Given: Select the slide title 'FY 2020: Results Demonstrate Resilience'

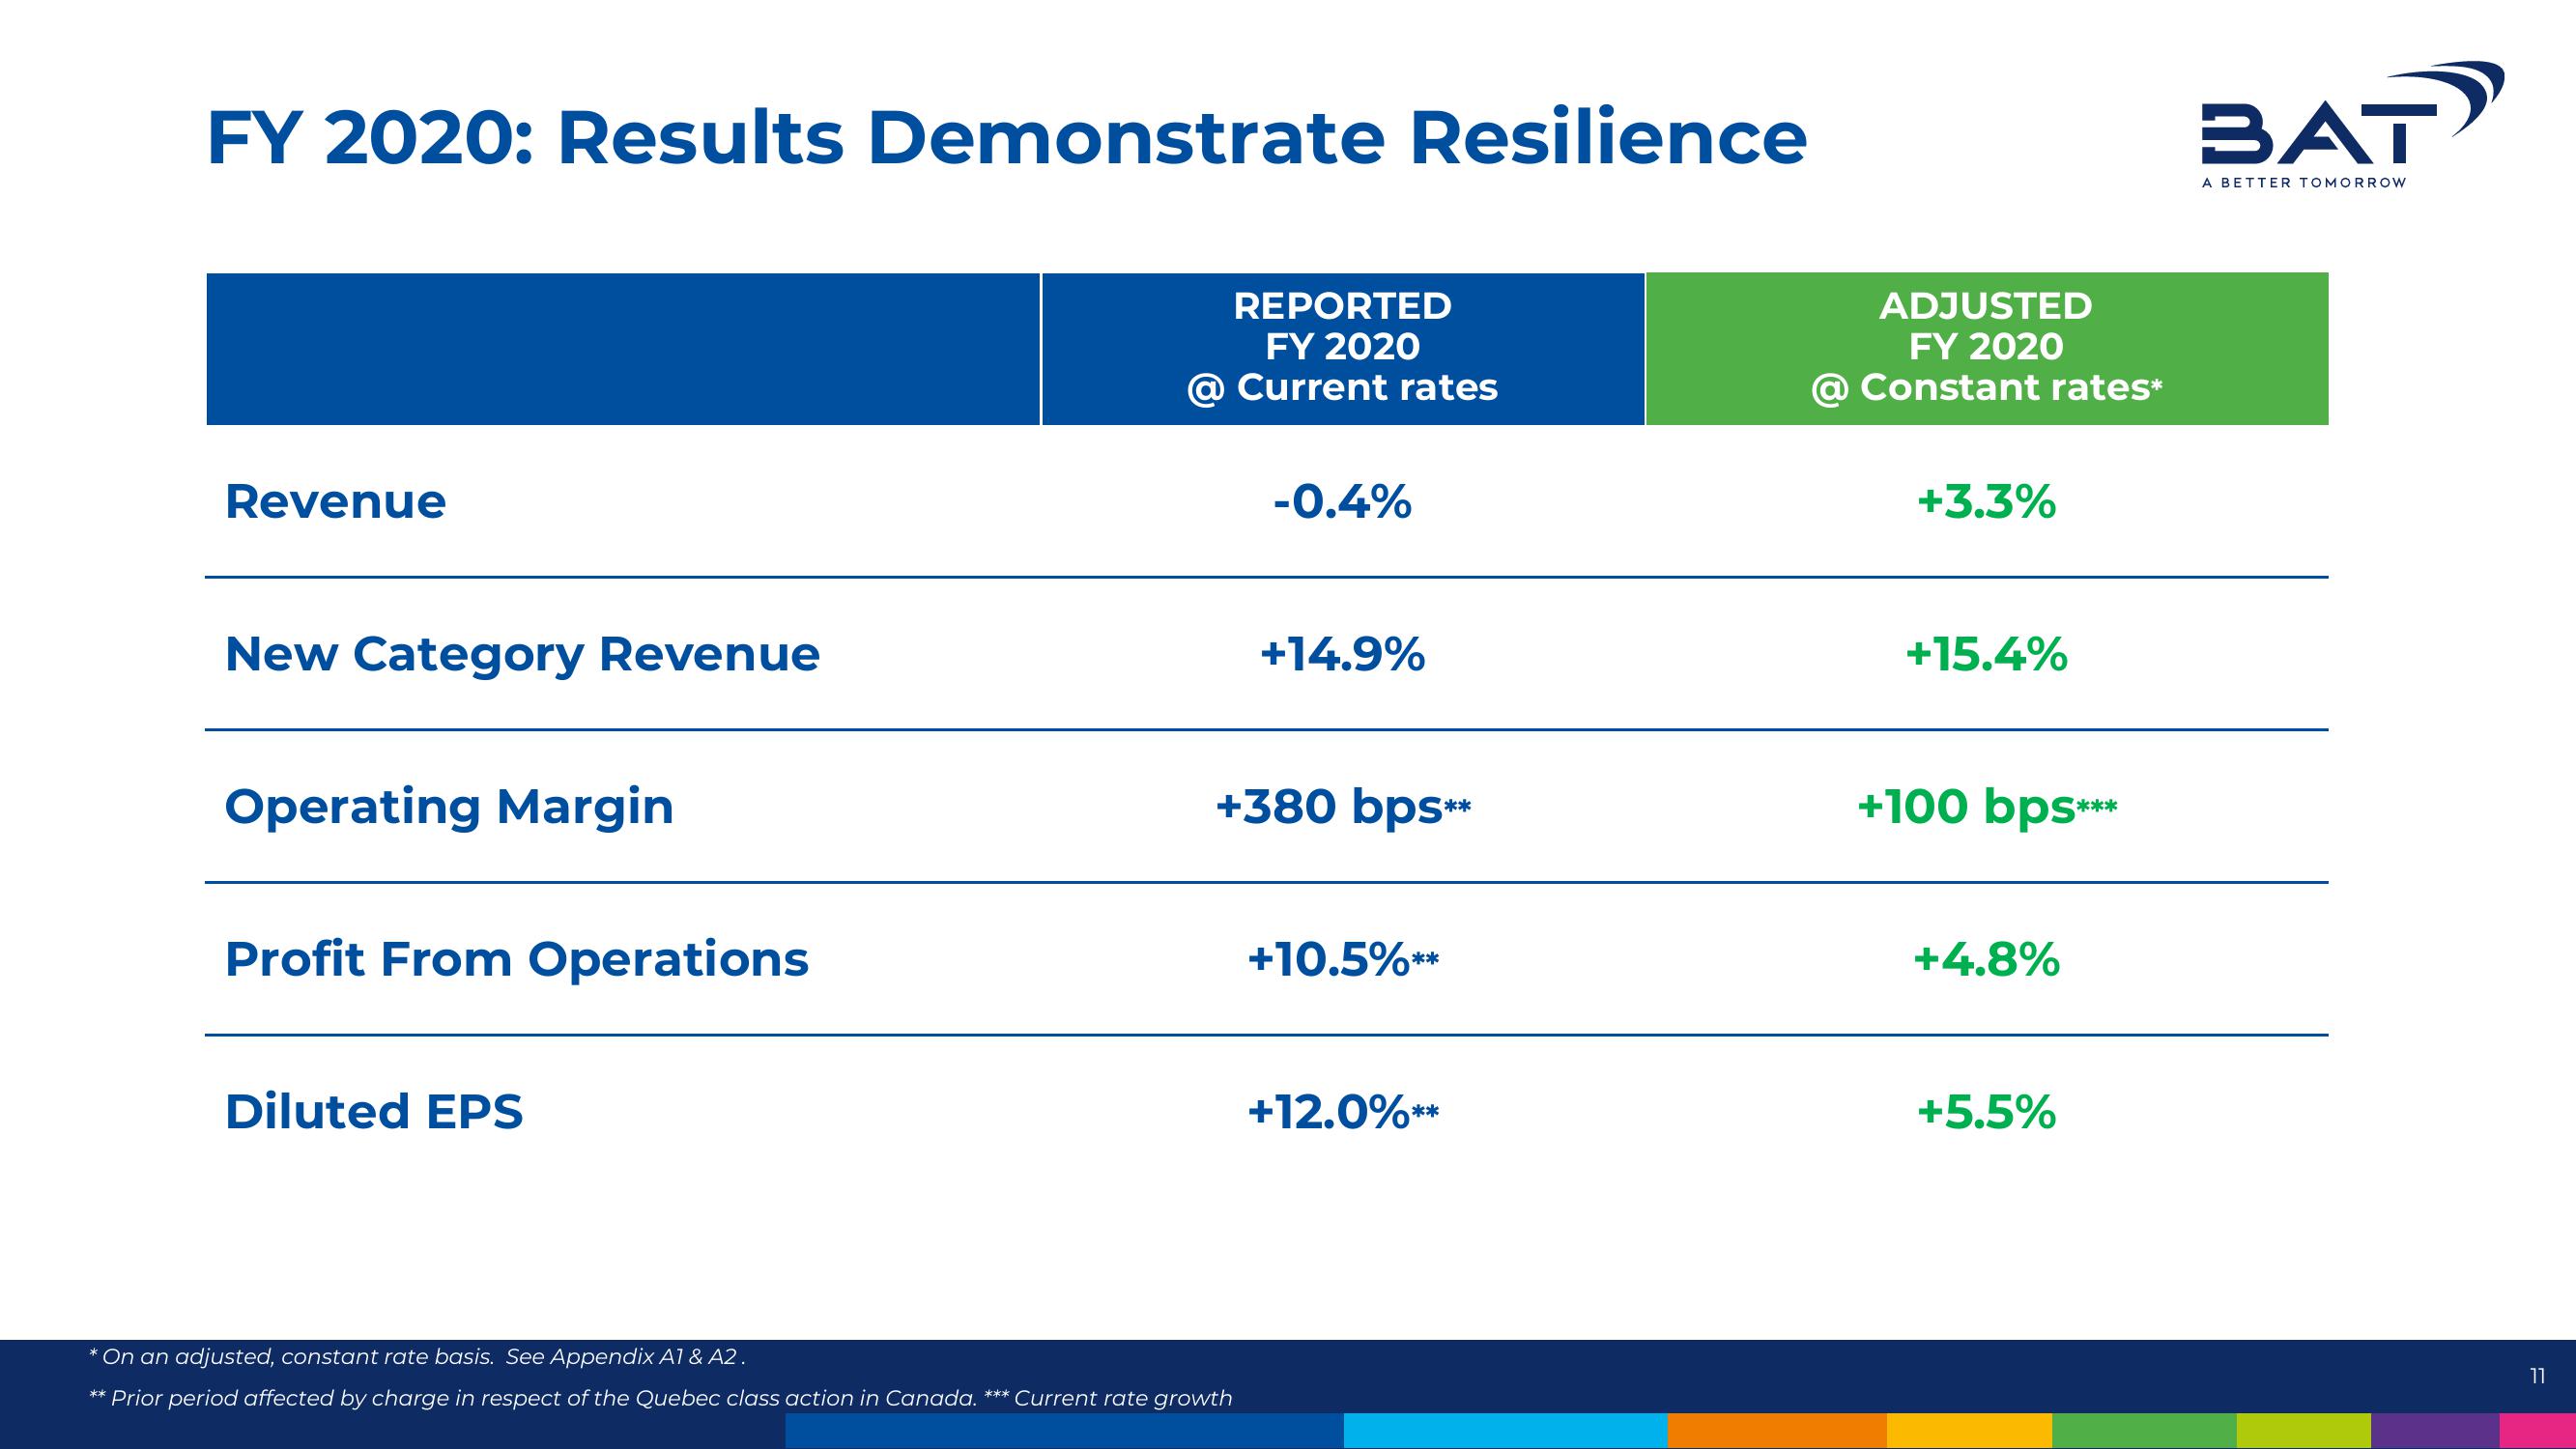Looking at the screenshot, I should click(x=1006, y=138).
